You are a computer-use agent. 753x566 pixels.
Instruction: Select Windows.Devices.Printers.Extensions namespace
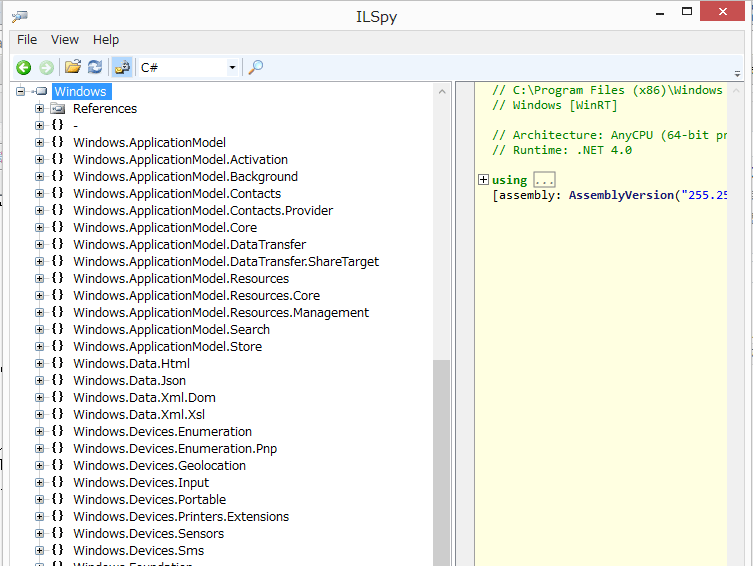181,517
